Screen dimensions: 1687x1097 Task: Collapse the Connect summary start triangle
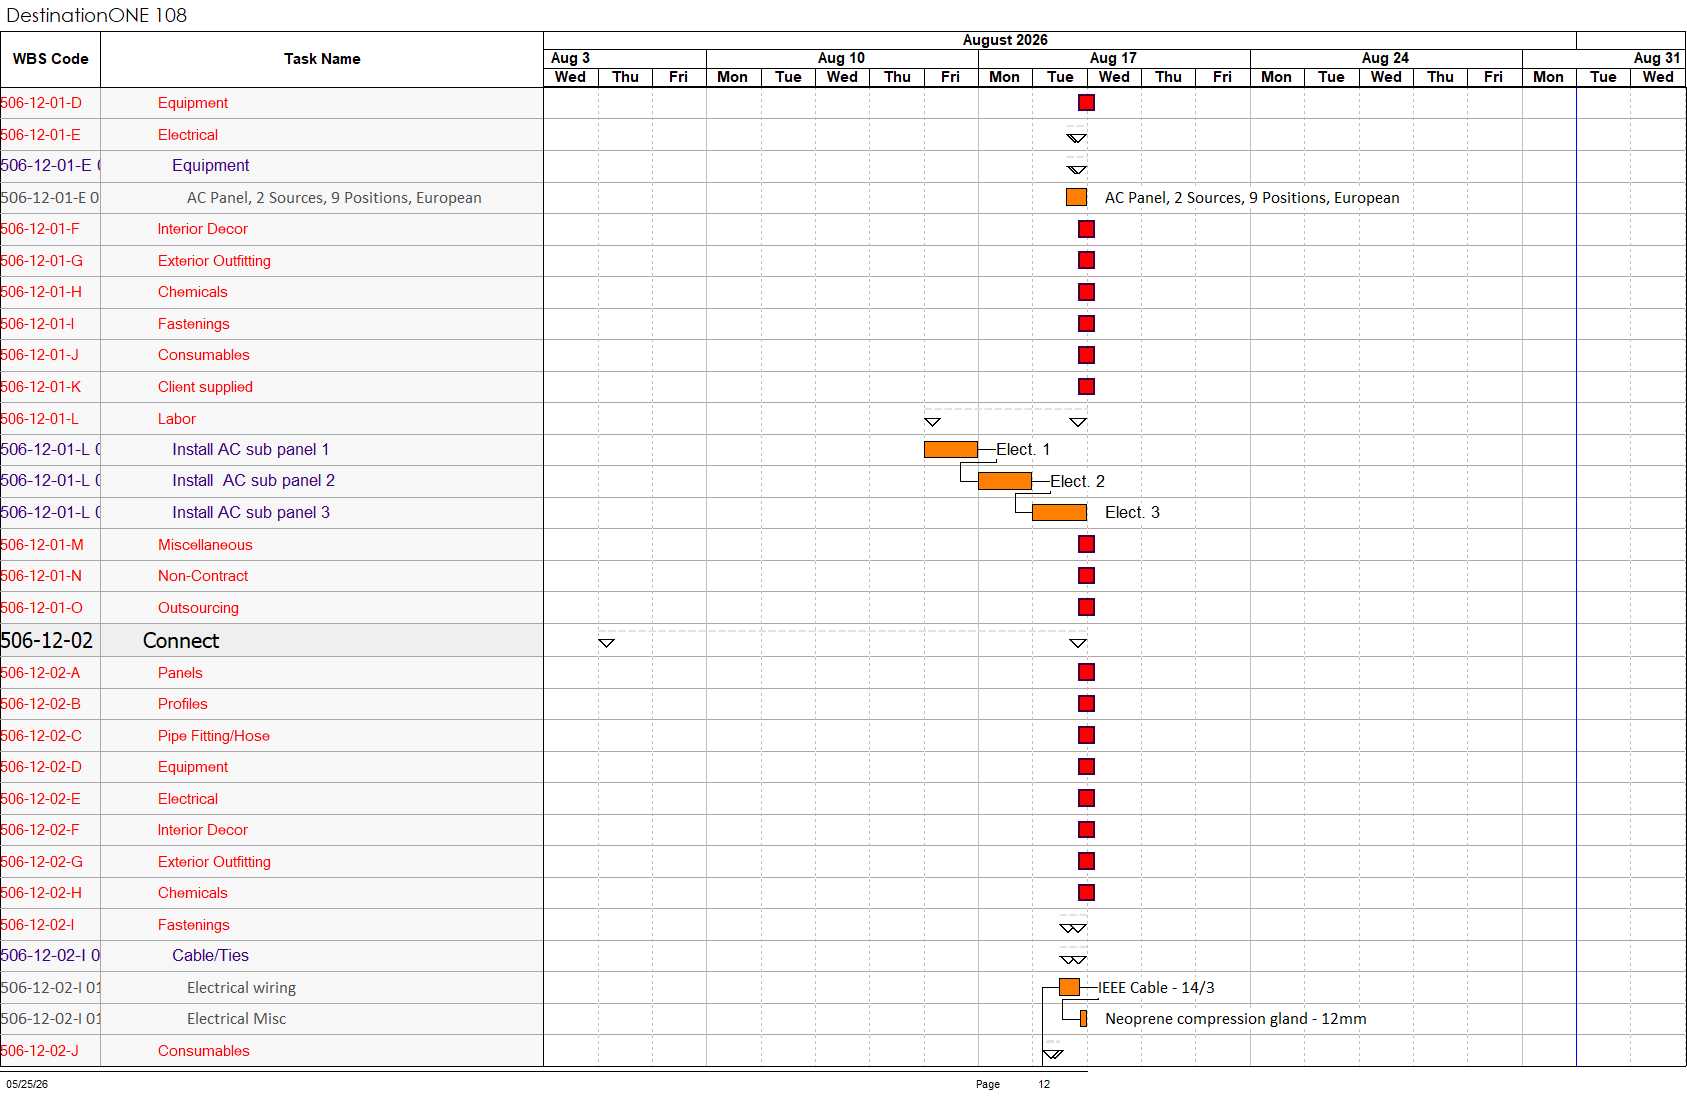[606, 643]
